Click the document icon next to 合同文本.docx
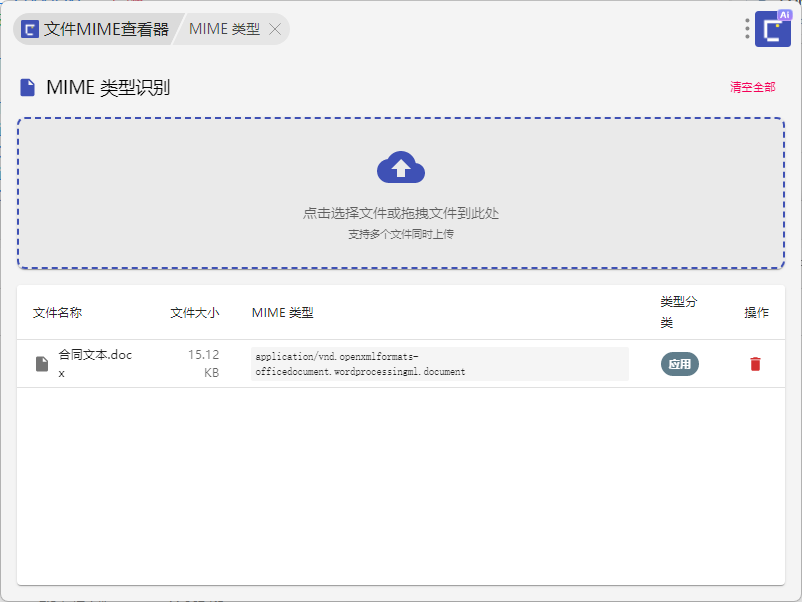Screen dimensions: 802x602 [42, 364]
